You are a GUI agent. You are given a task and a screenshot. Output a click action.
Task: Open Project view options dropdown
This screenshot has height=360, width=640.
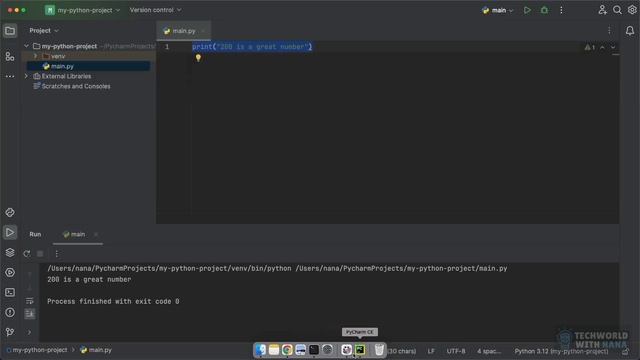coord(44,31)
